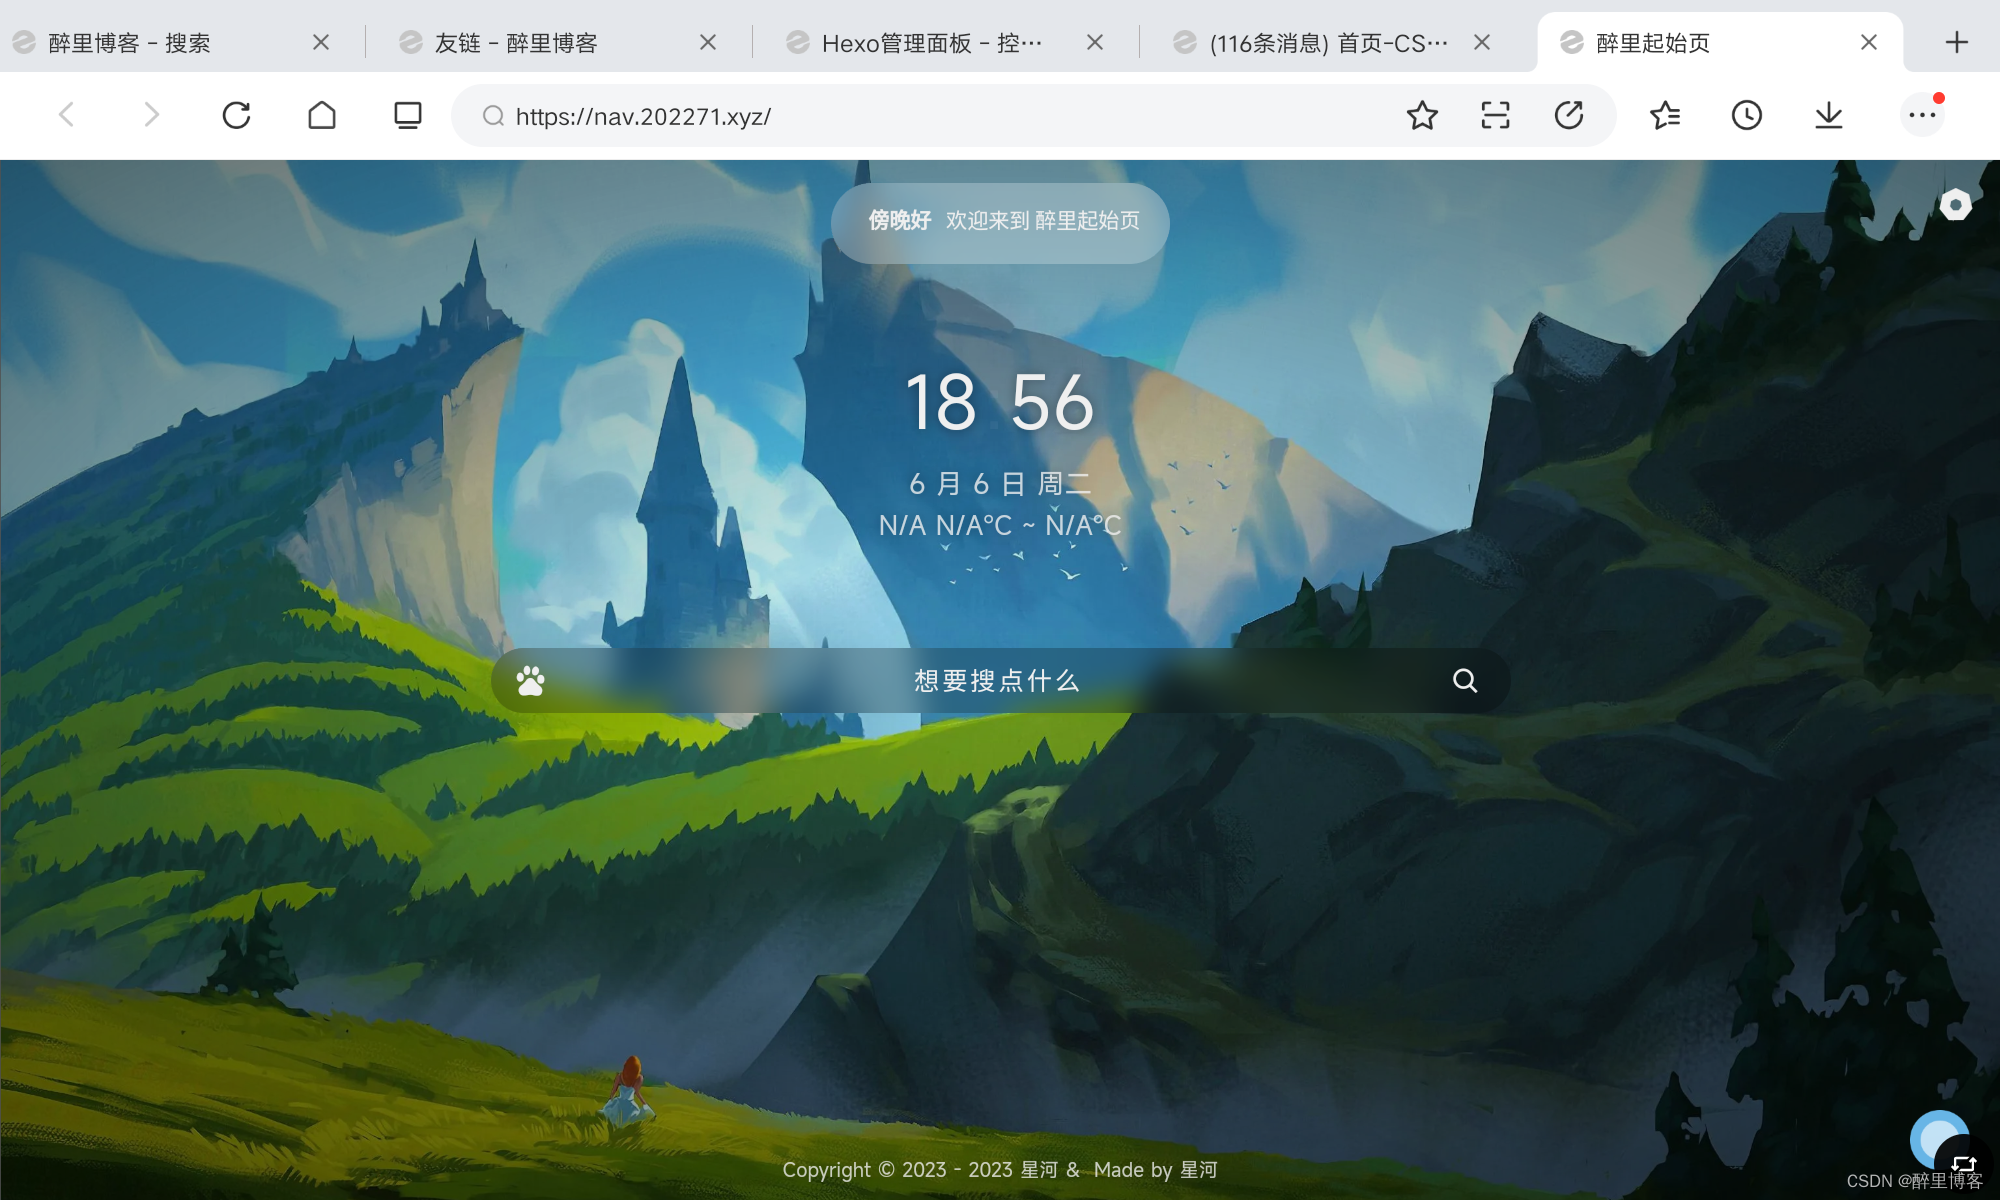Select the 醉里起始页 tab
The width and height of the screenshot is (2000, 1200).
coord(1720,42)
